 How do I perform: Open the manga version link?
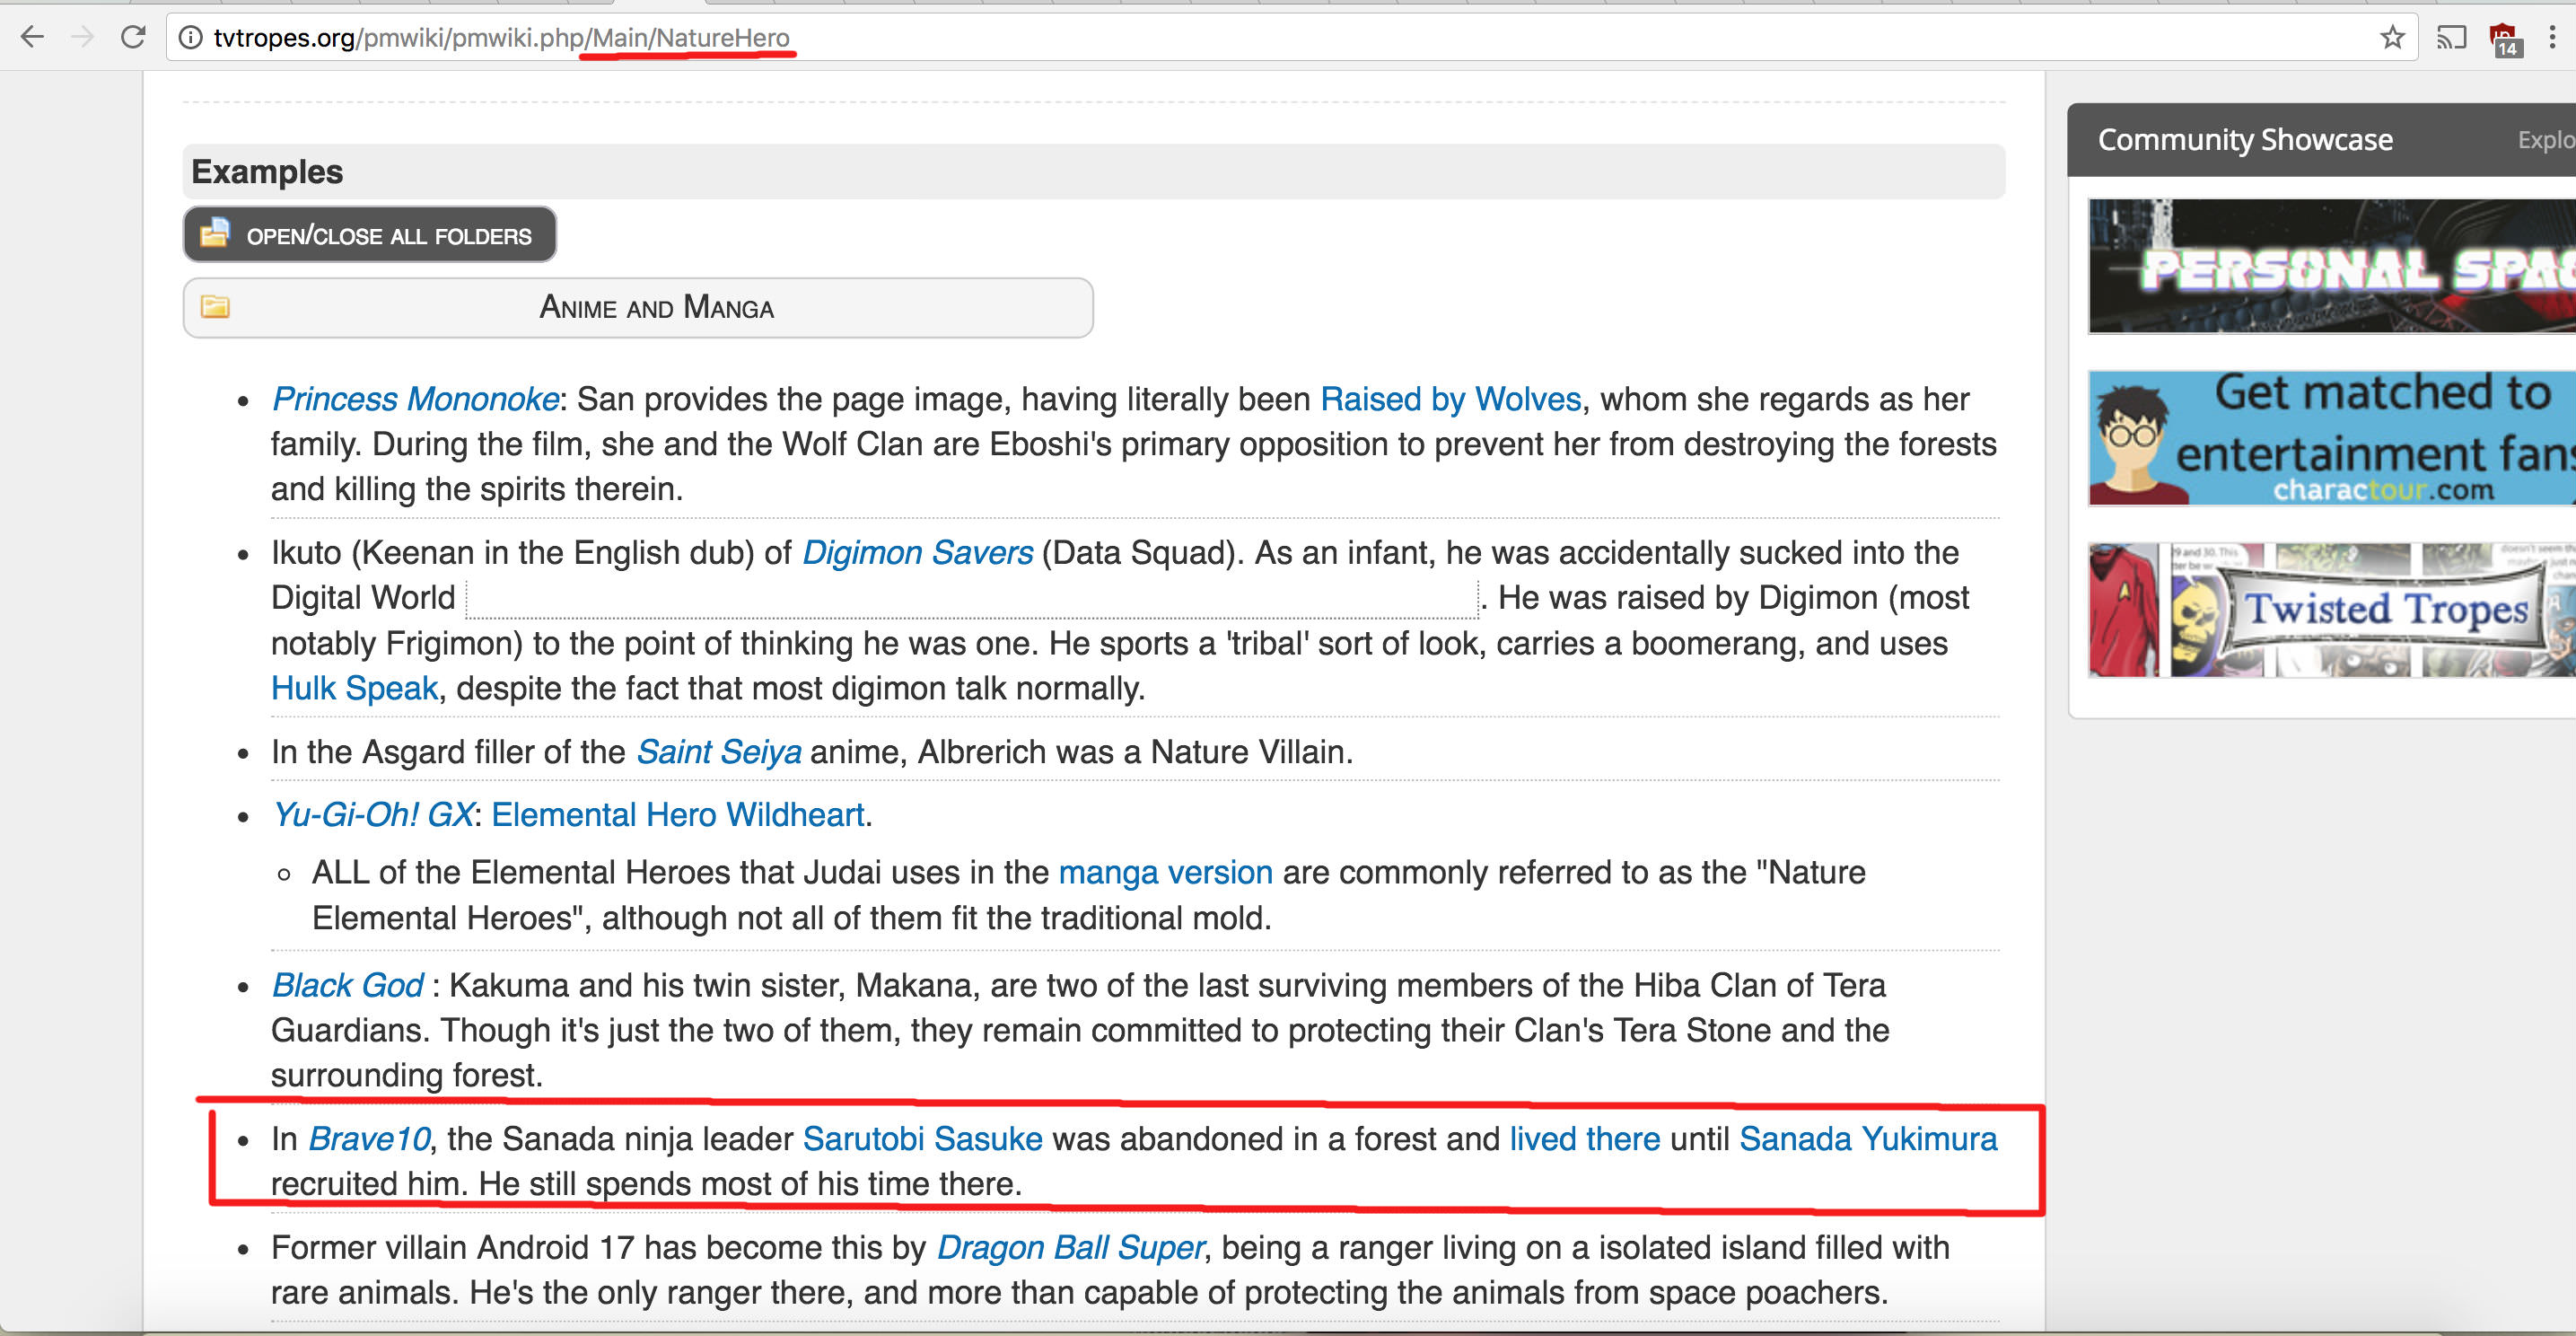[1165, 872]
